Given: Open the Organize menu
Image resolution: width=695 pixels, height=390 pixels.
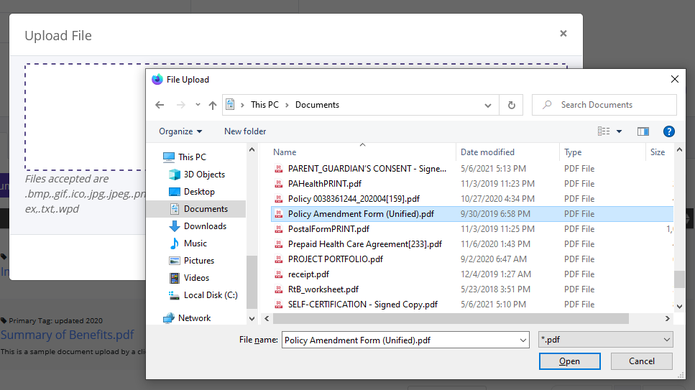Looking at the screenshot, I should pyautogui.click(x=180, y=132).
